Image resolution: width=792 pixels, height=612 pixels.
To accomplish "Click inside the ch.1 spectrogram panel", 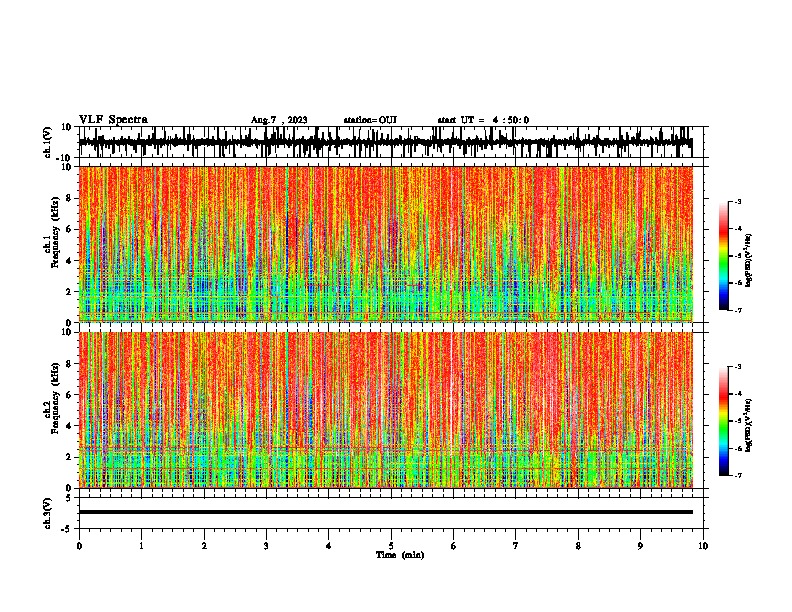I will coord(385,244).
